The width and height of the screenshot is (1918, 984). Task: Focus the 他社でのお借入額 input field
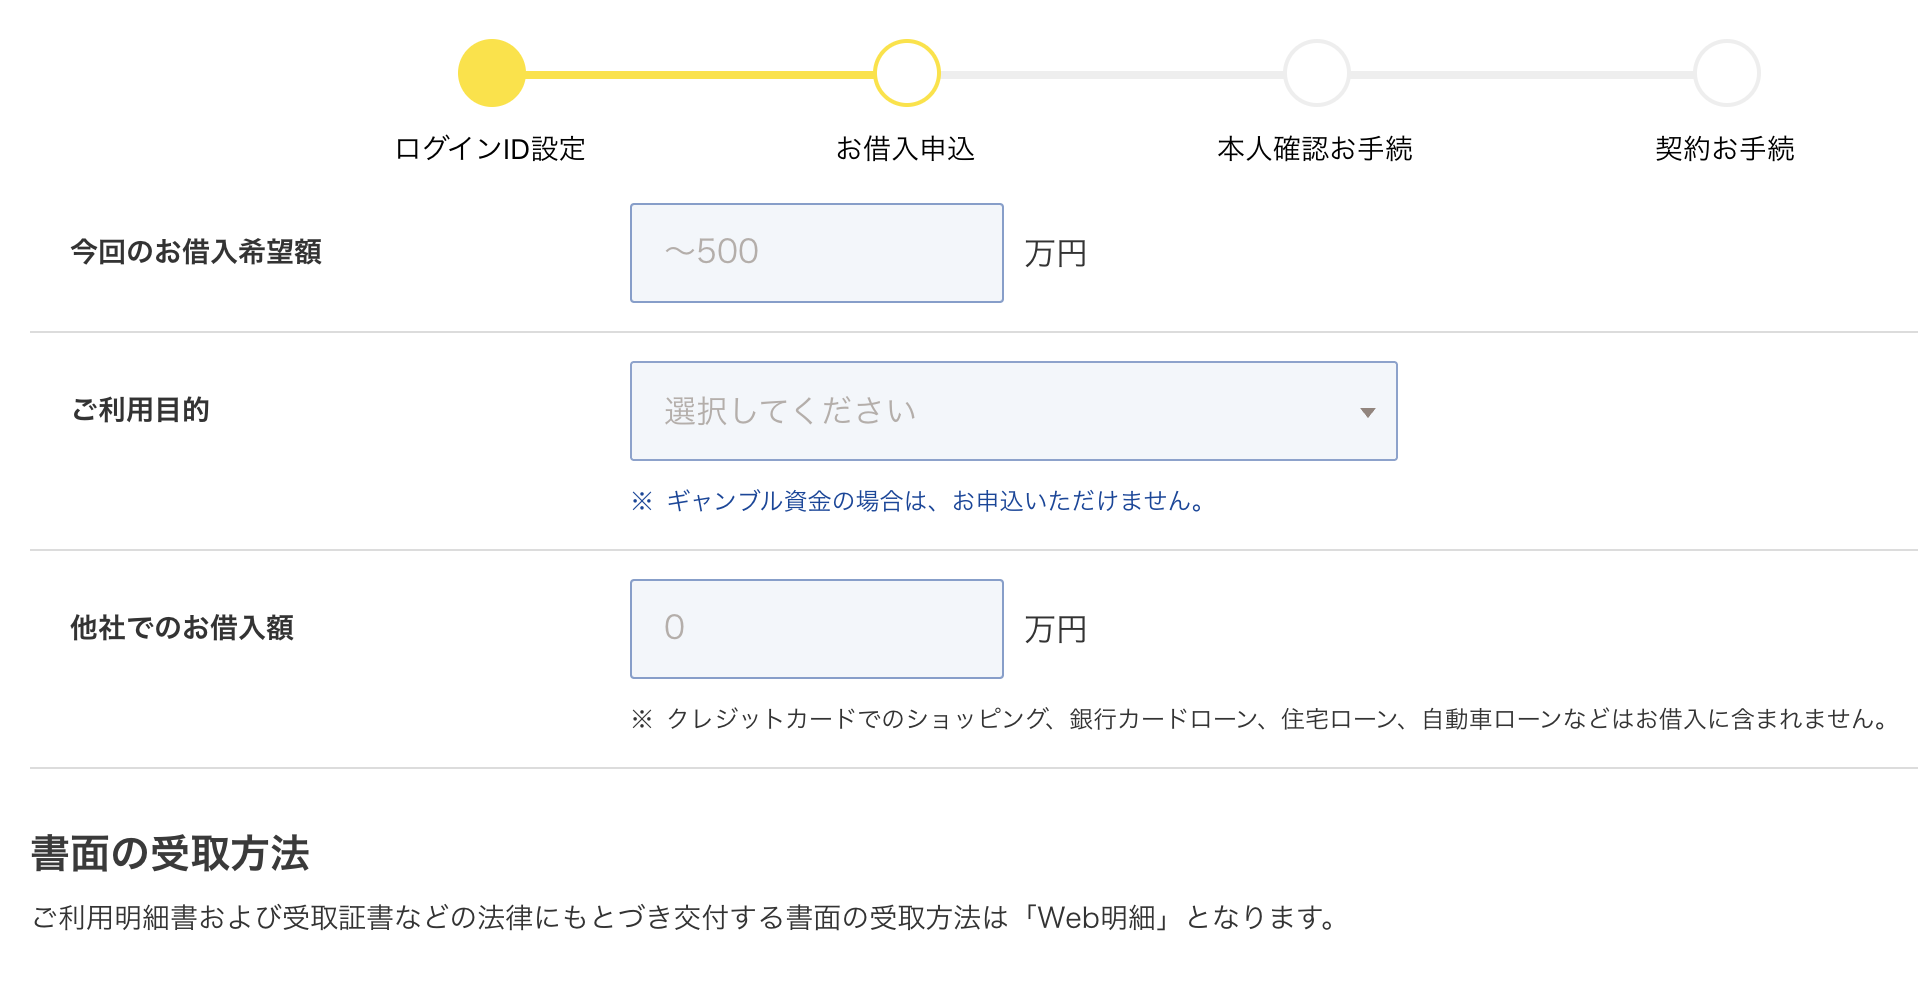point(816,629)
